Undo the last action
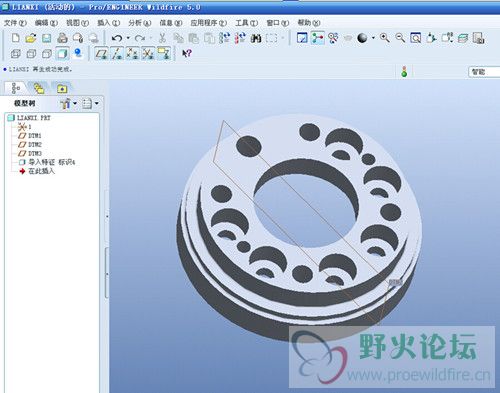The height and width of the screenshot is (393, 500). [x=117, y=38]
